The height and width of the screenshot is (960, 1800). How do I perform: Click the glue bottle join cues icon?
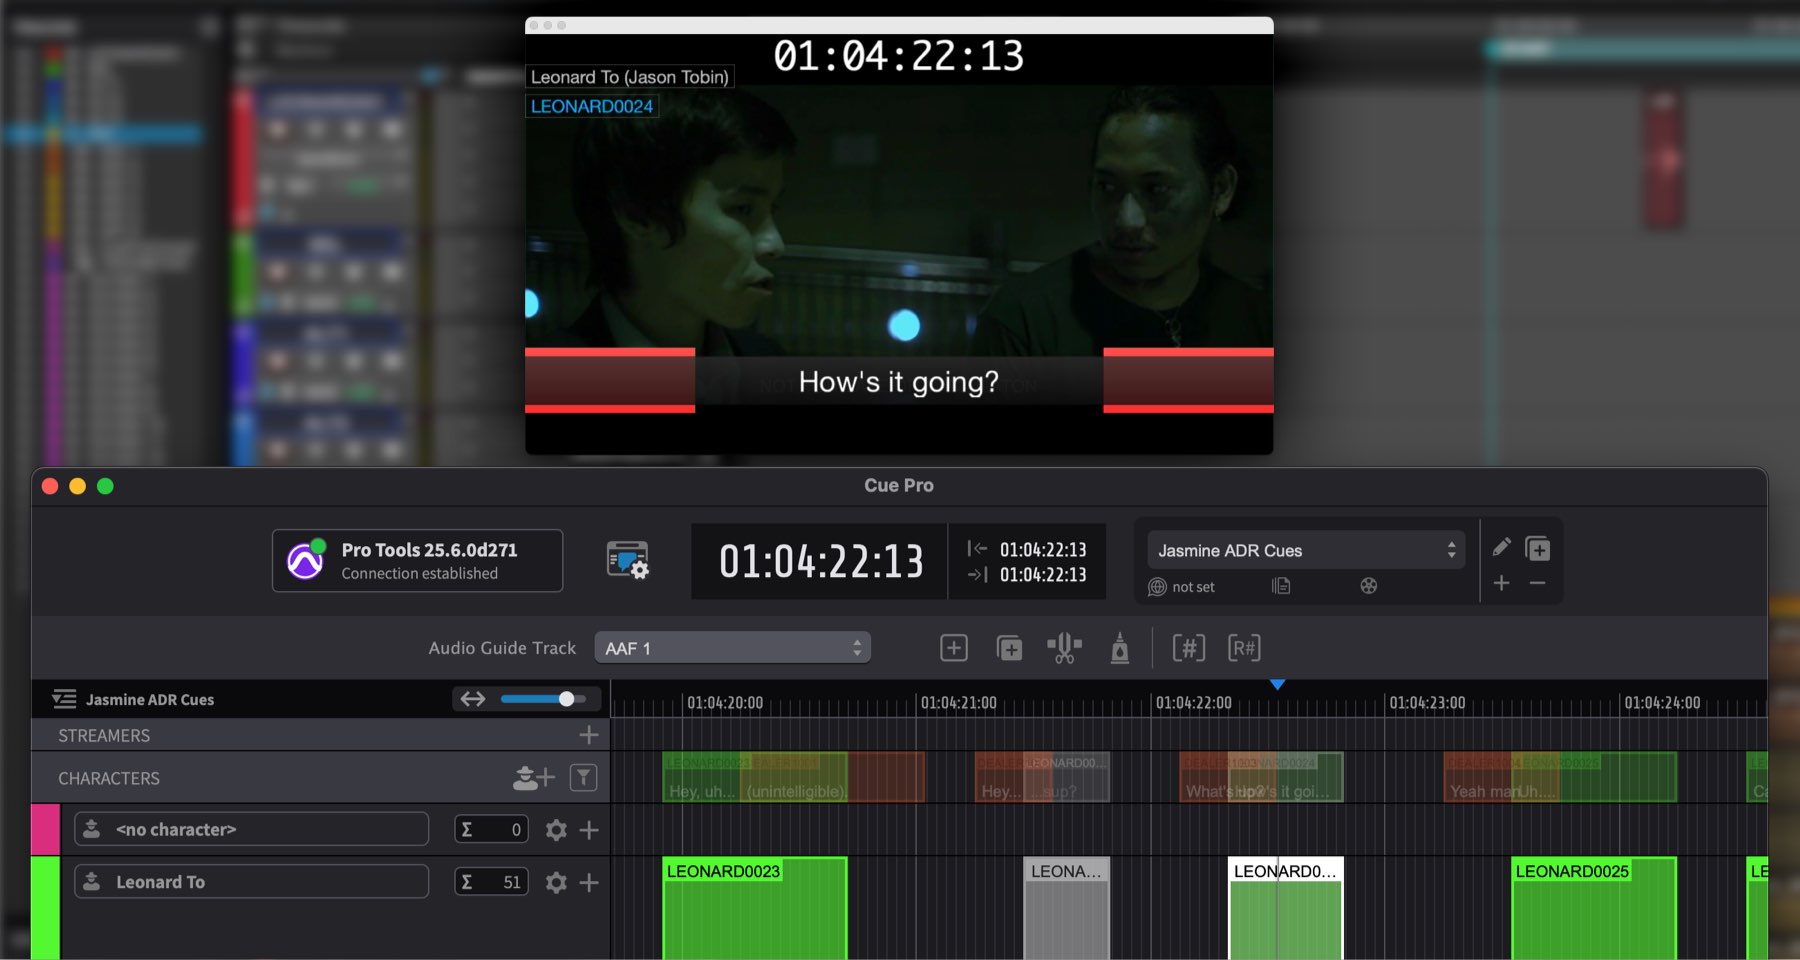coord(1120,648)
